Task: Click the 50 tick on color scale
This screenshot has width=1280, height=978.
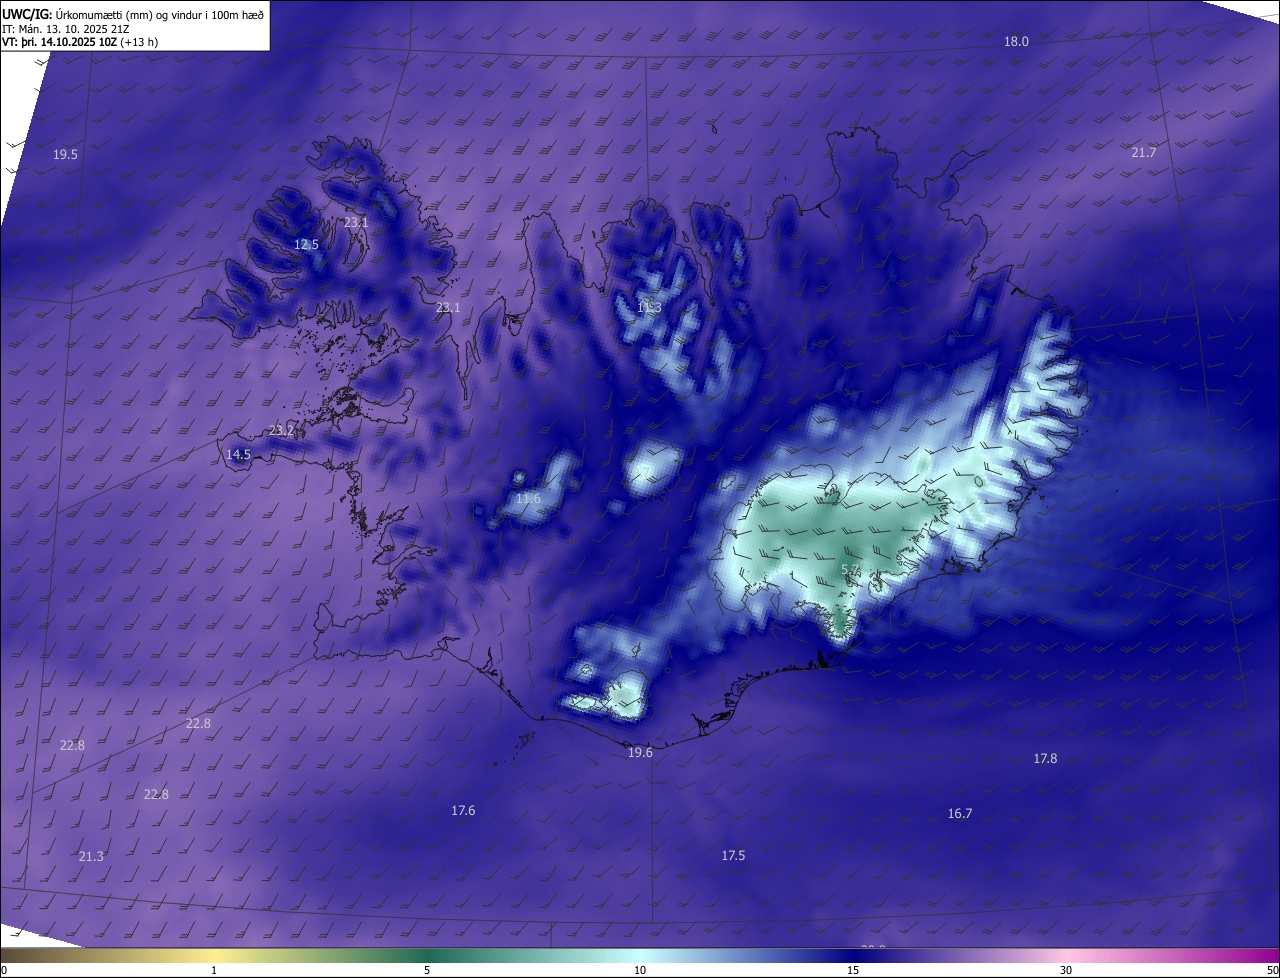Action: 1272,970
